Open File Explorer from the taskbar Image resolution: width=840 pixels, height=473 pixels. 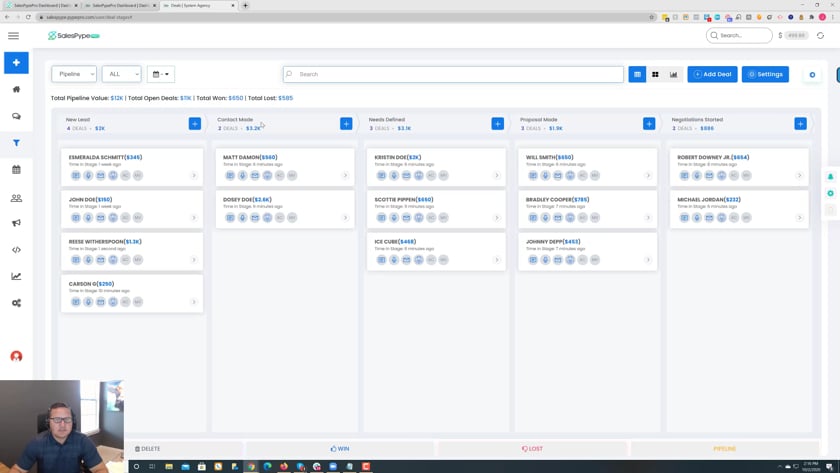coord(169,467)
